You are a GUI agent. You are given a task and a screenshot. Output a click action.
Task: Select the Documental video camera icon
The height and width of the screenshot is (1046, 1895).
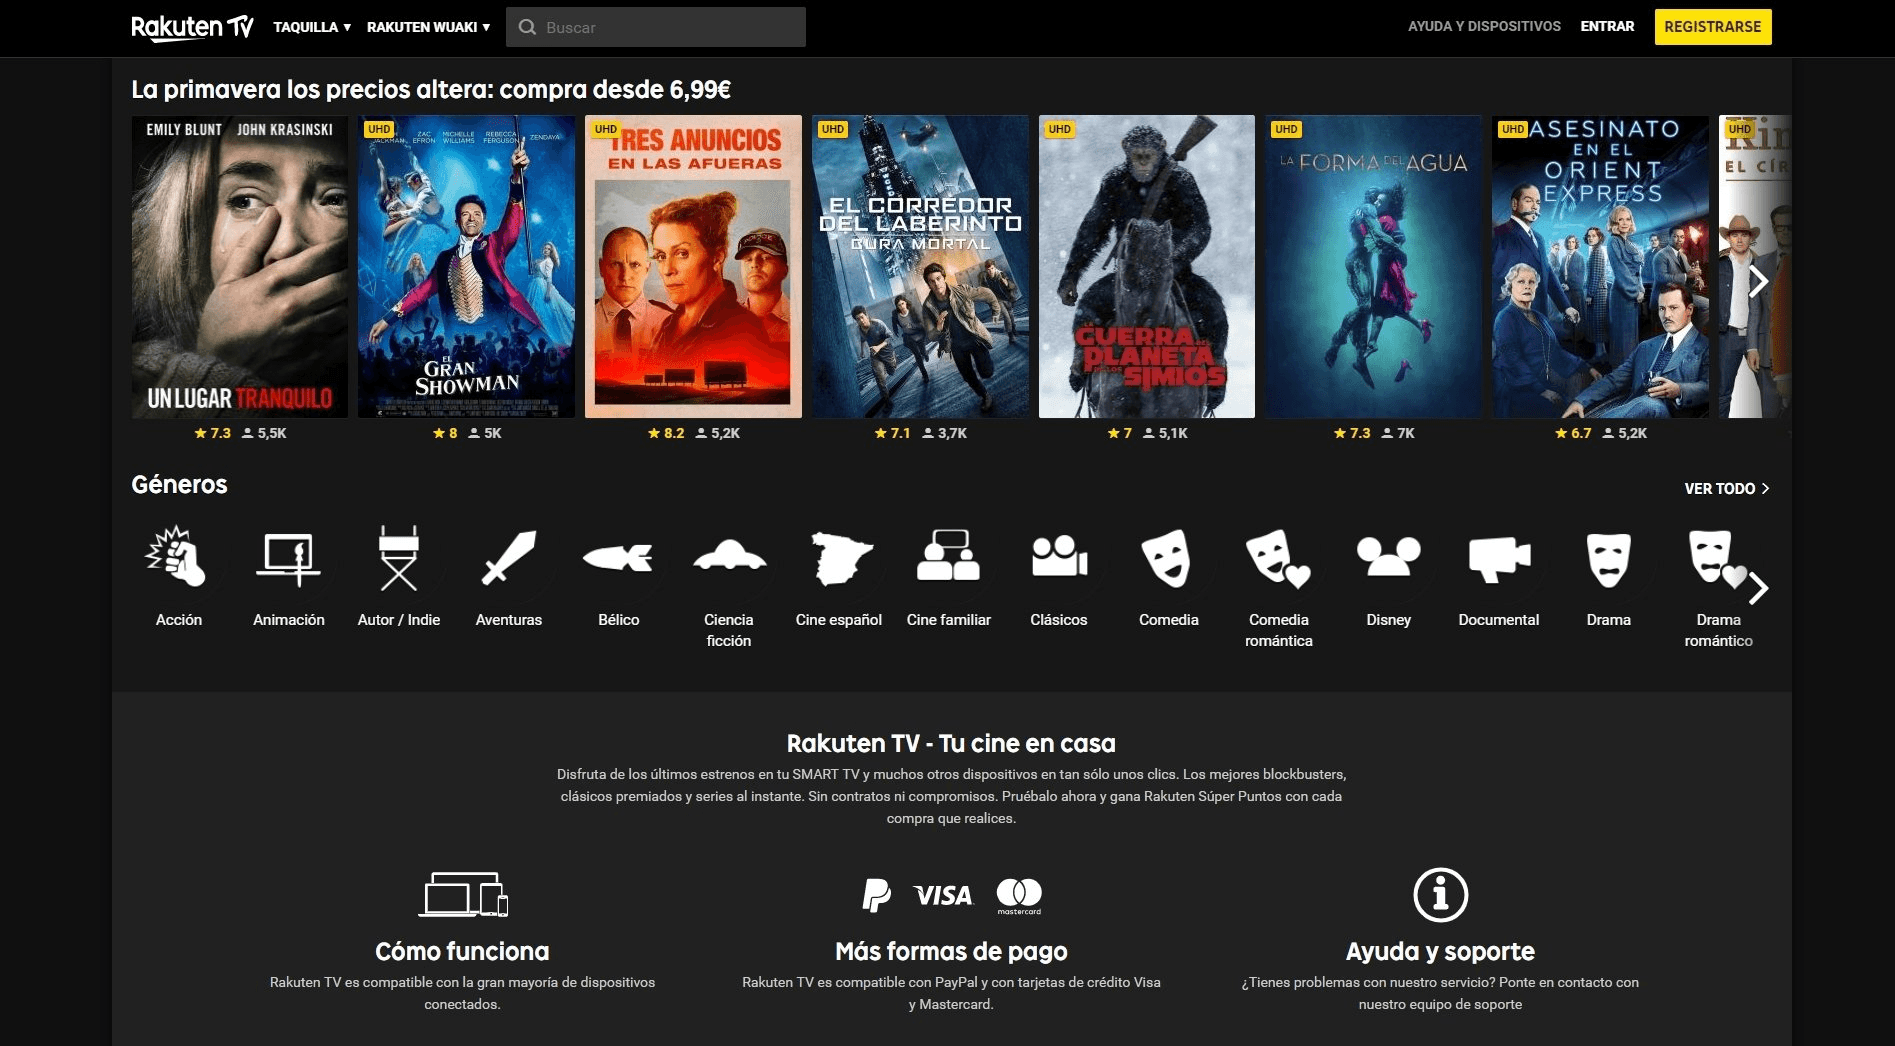[1499, 558]
